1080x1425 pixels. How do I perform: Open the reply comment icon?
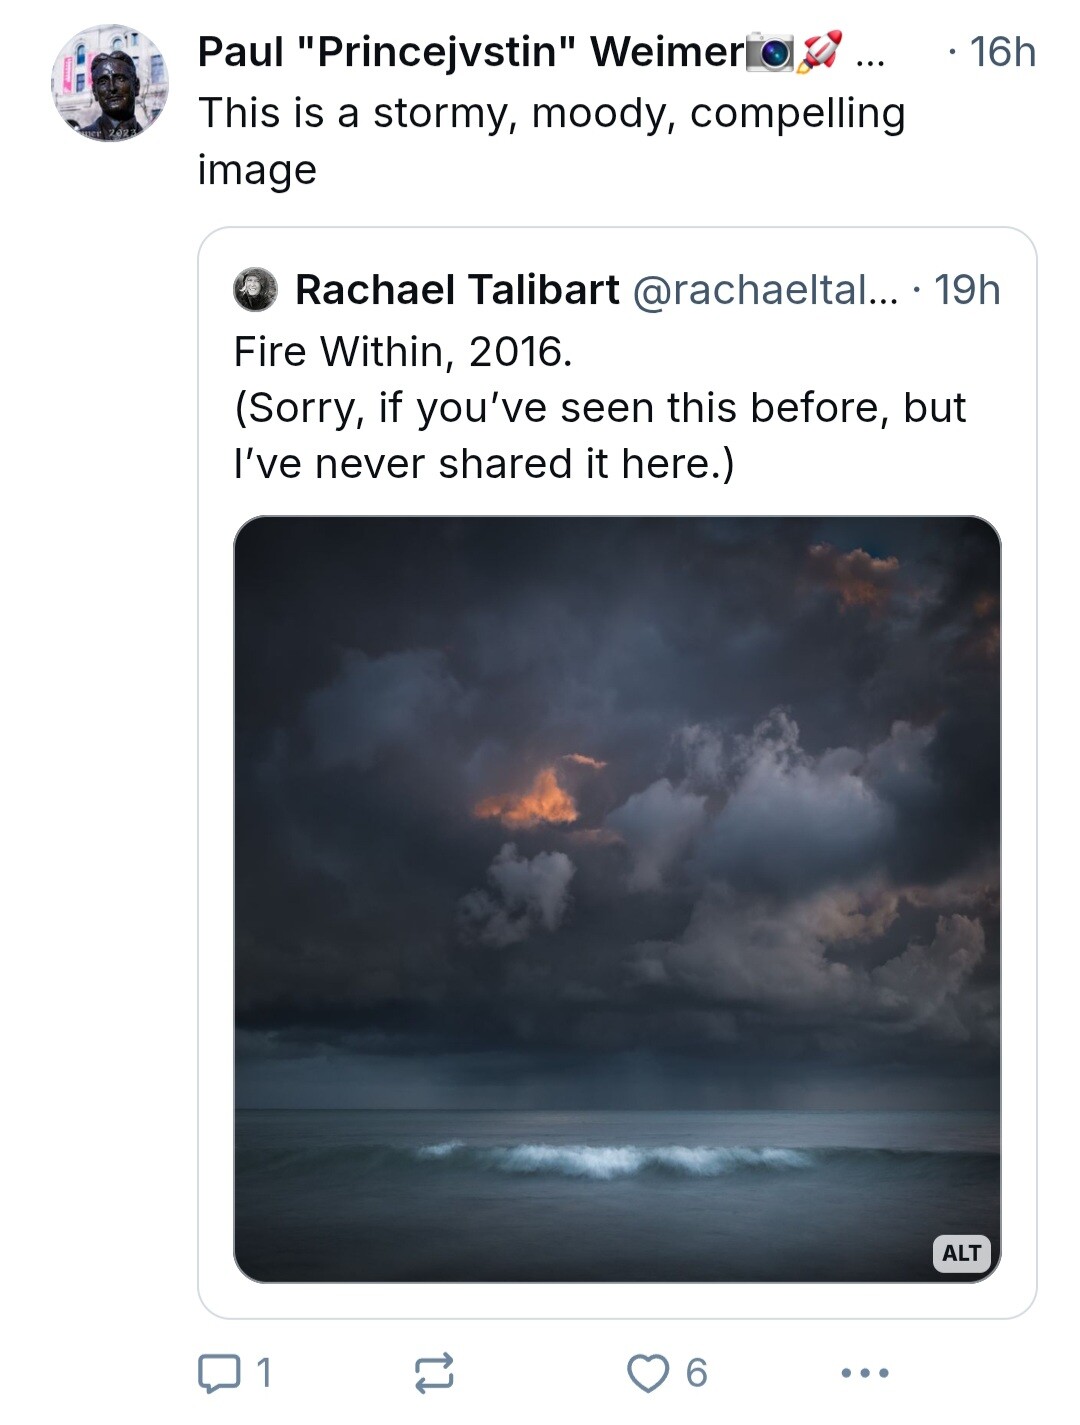click(218, 1373)
